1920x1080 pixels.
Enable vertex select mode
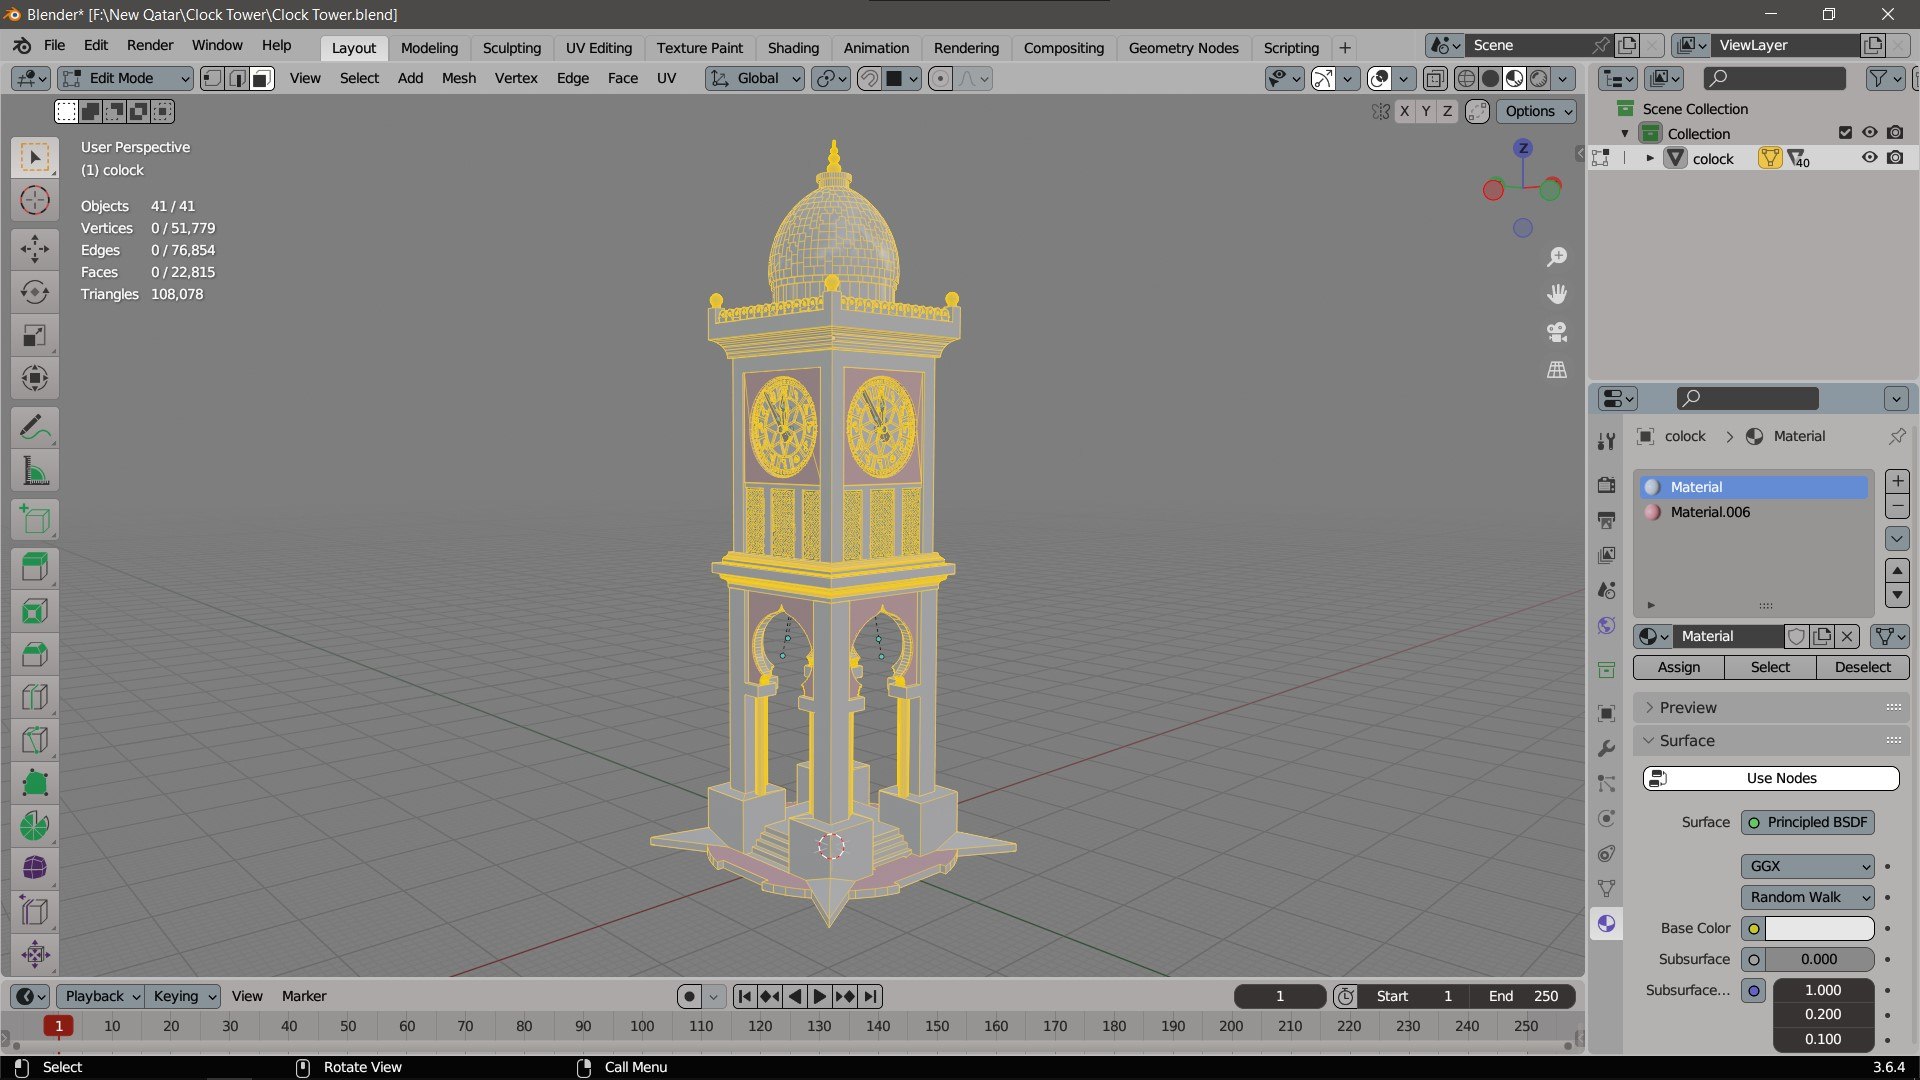tap(212, 78)
